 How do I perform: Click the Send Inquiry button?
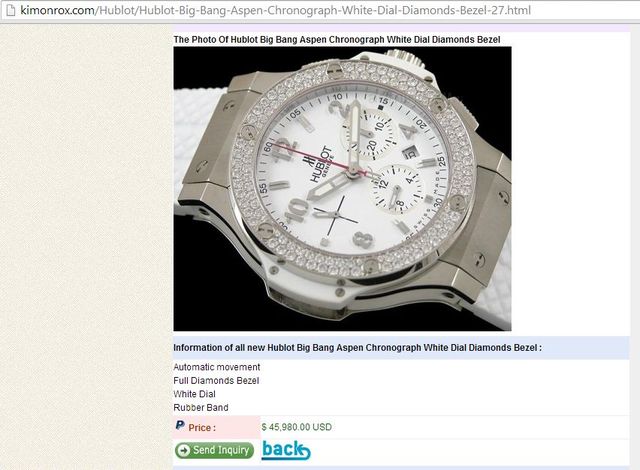(214, 450)
